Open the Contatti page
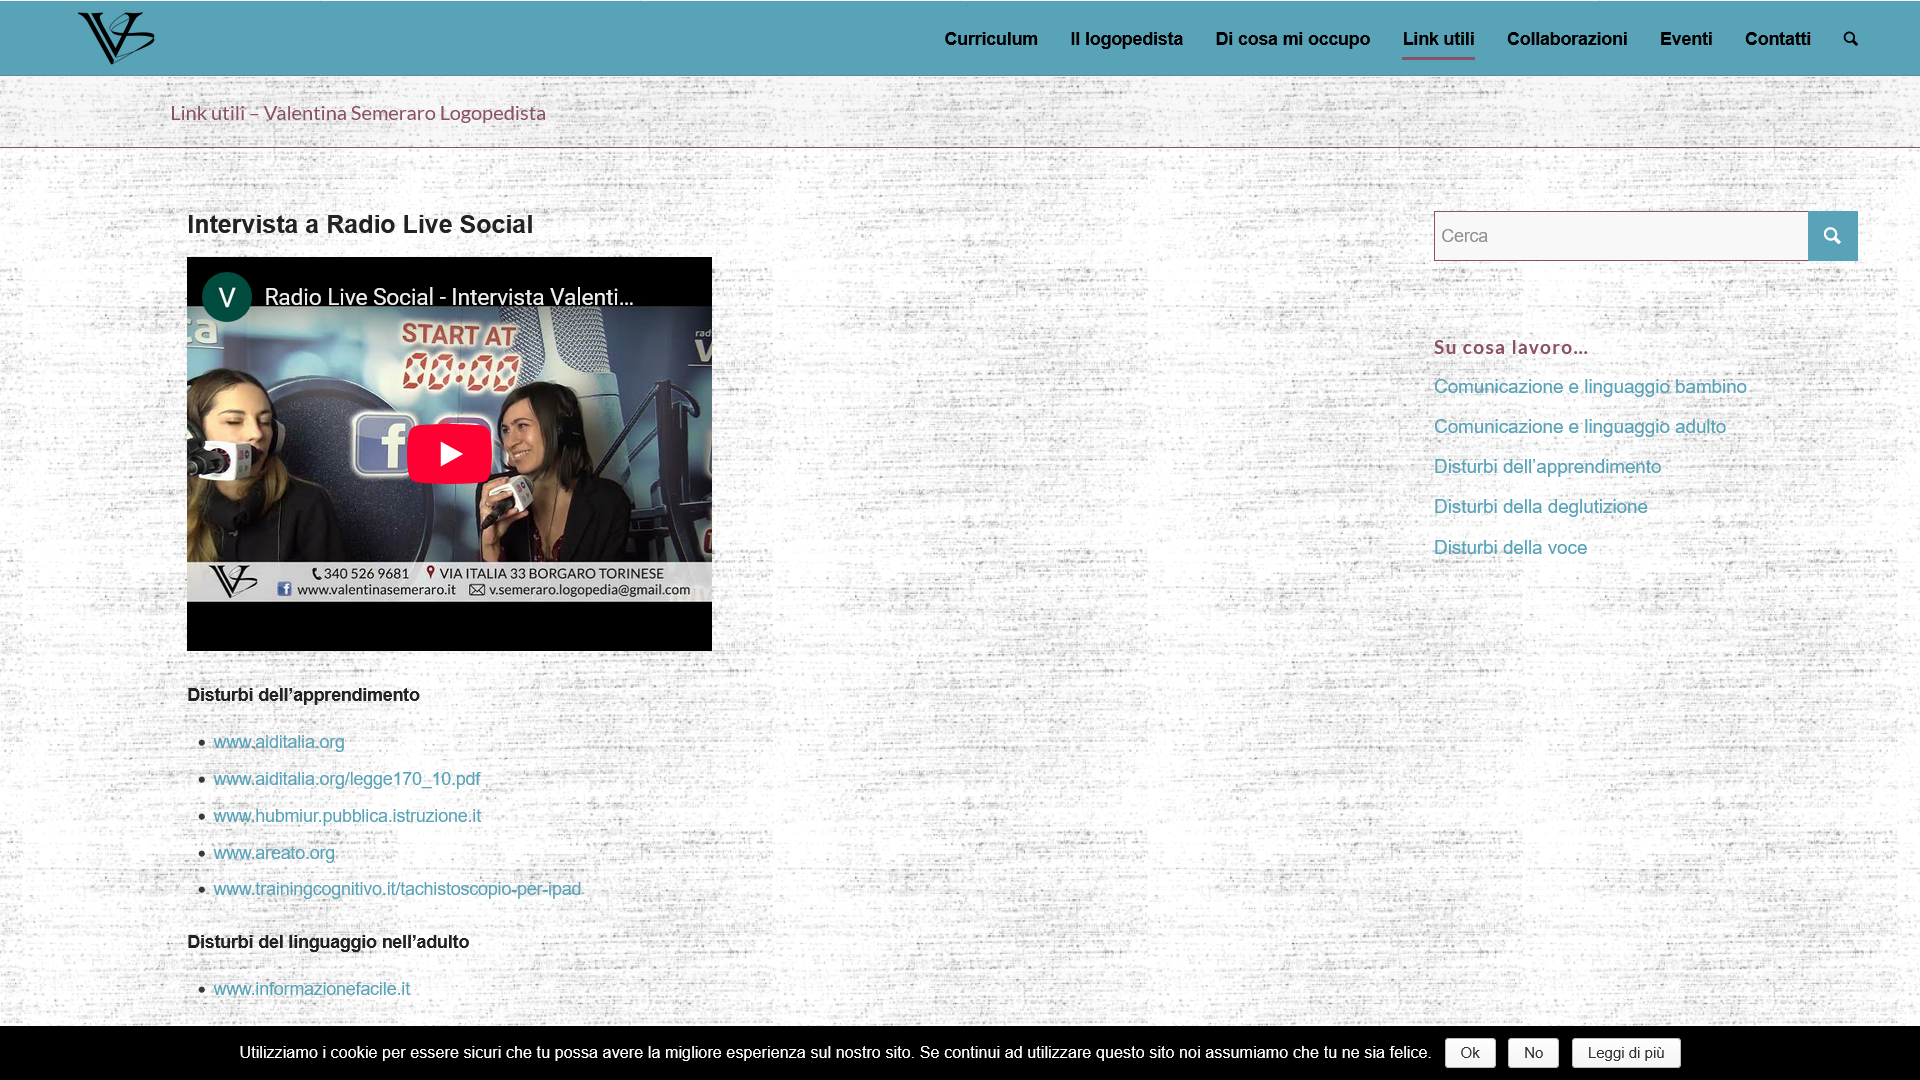Image resolution: width=1920 pixels, height=1080 pixels. [1777, 39]
